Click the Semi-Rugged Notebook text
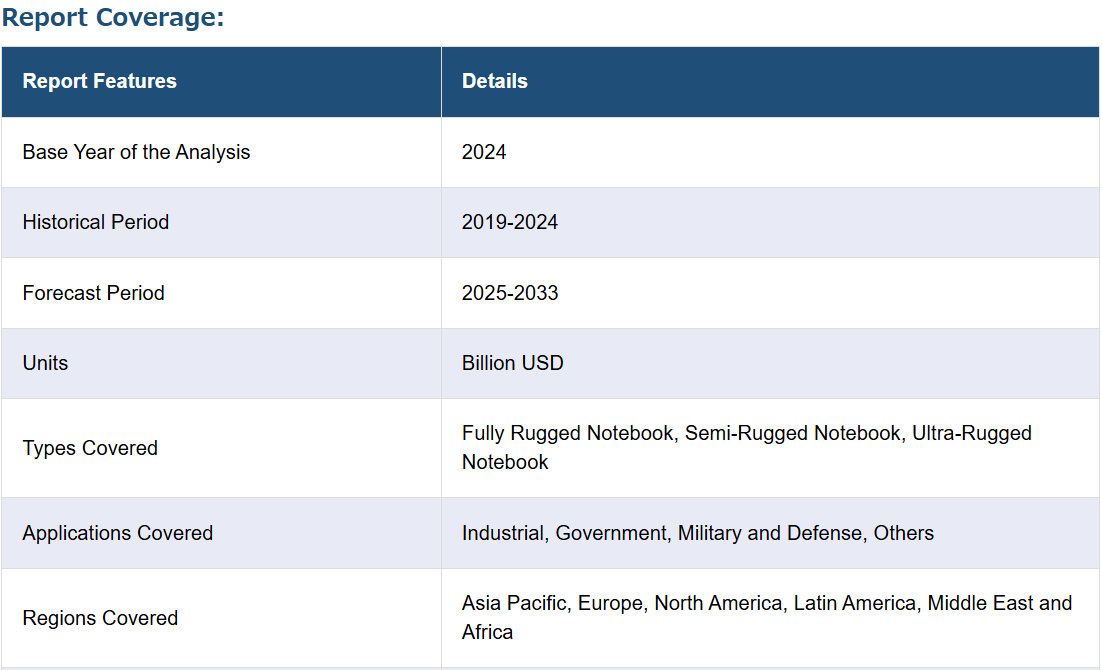1102x670 pixels. (x=792, y=433)
